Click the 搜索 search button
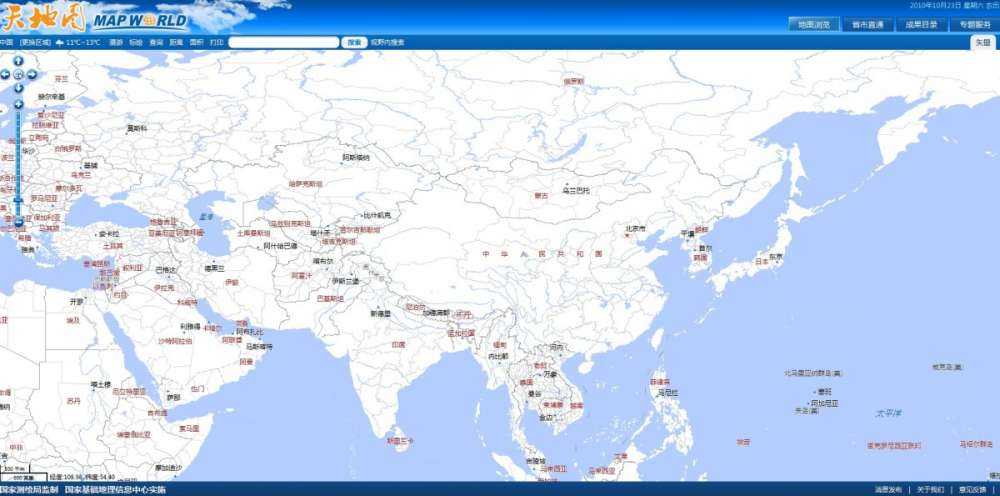1000x496 pixels. coord(354,43)
